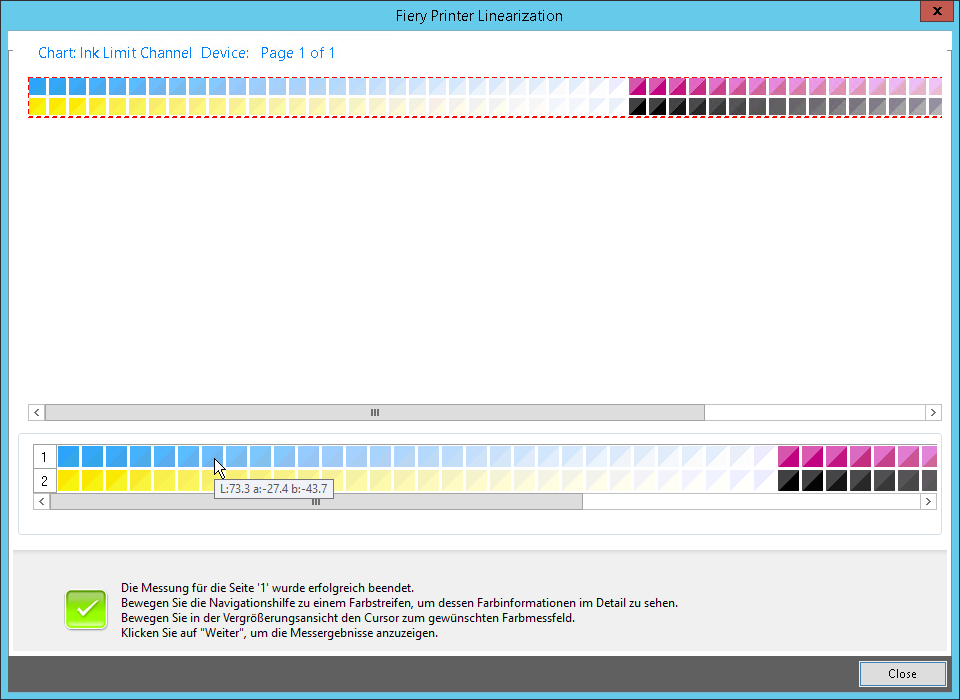Select first yellow patch in the overview chart
Viewport: 960px width, 700px height.
37,107
